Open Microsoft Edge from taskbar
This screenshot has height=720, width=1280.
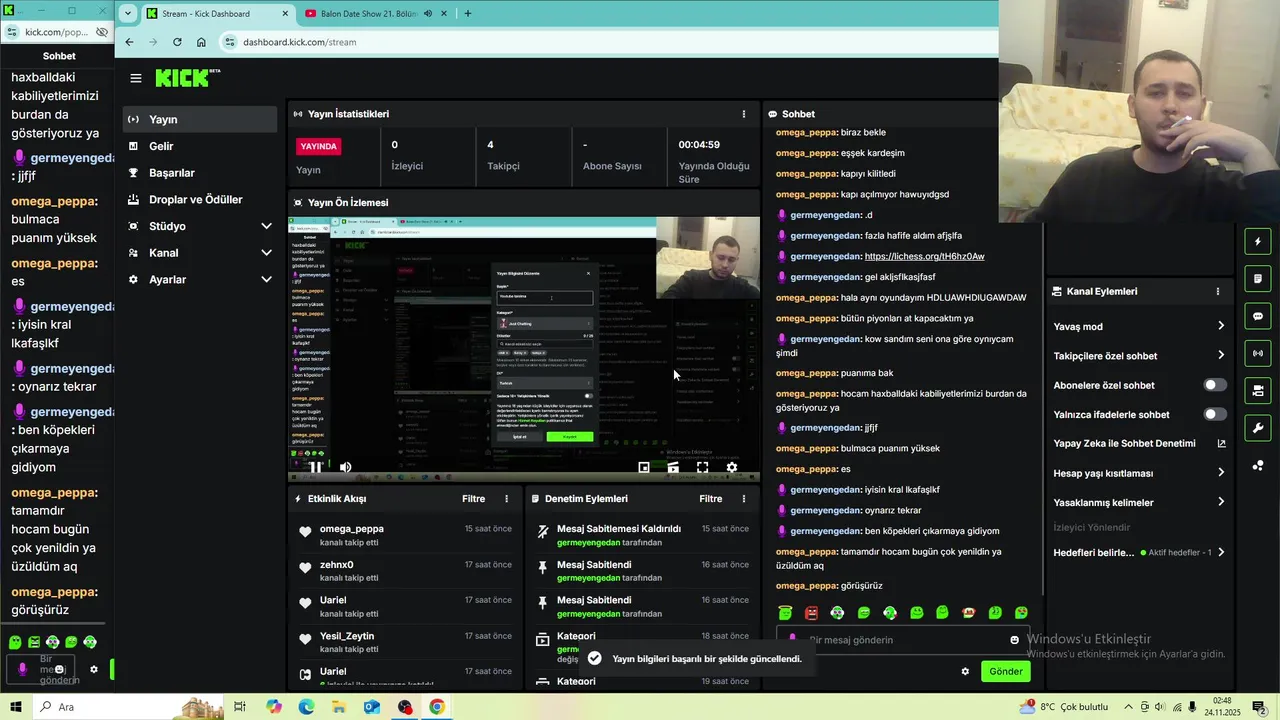click(306, 707)
